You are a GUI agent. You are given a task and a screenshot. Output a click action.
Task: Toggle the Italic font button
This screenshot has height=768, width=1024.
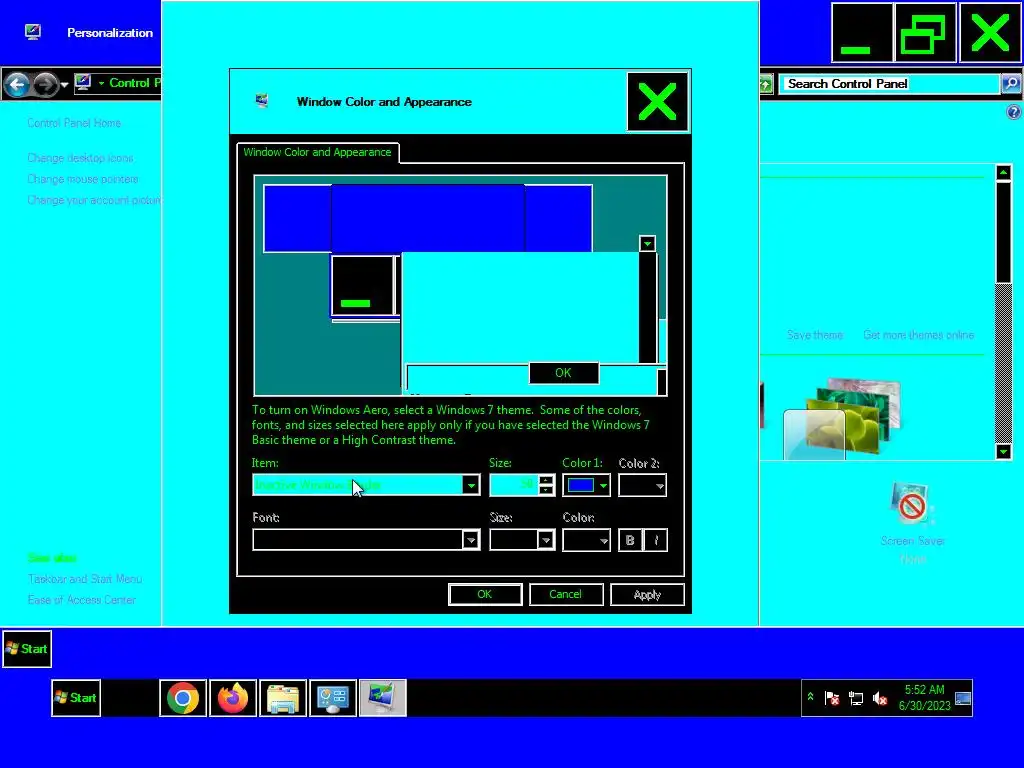point(656,540)
